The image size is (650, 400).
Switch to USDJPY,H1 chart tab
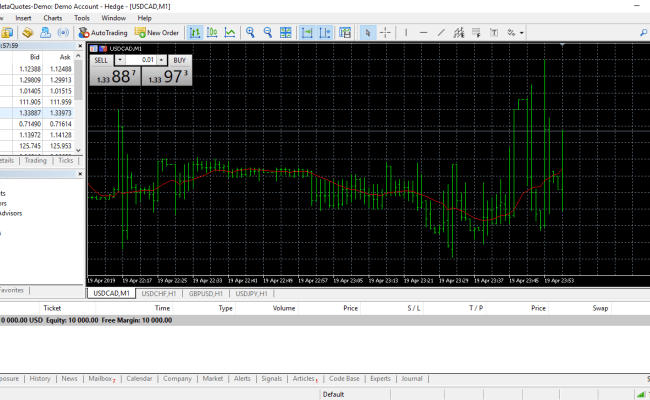tap(251, 293)
